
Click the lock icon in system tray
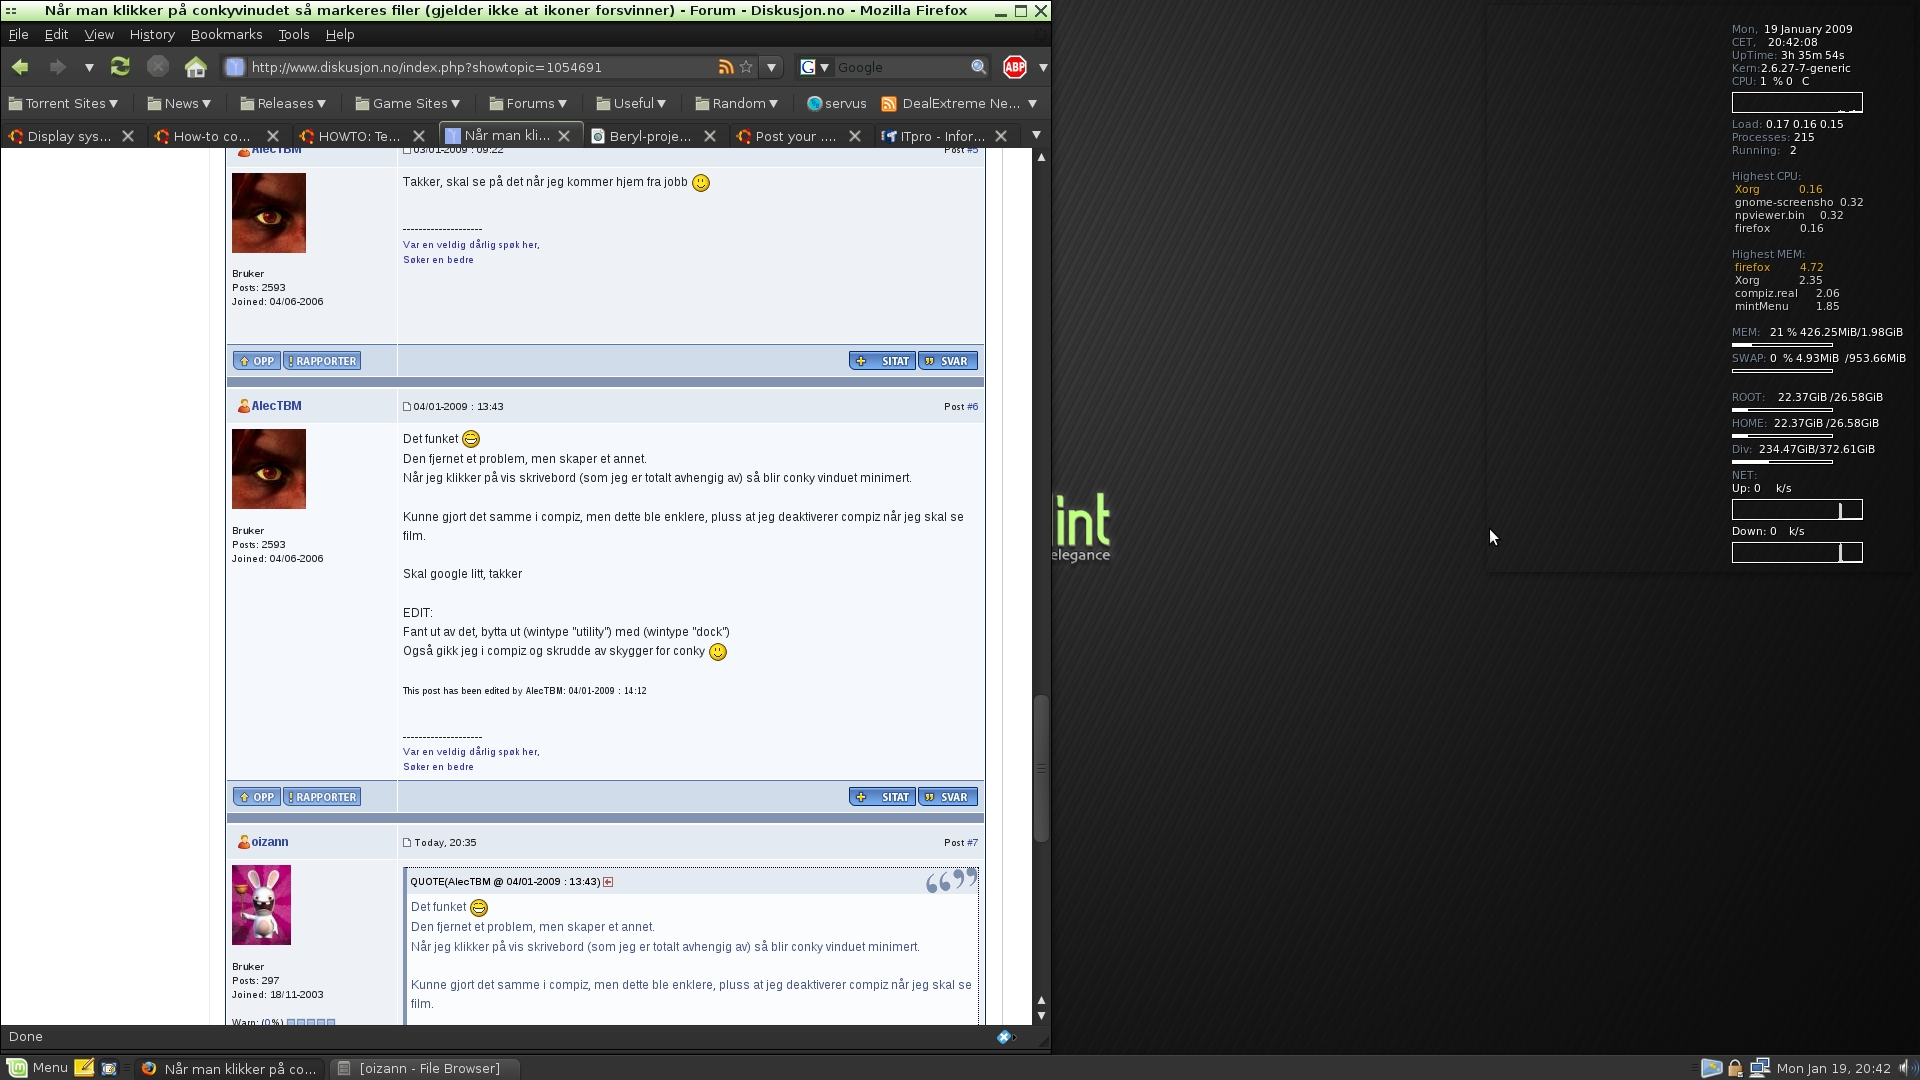click(x=1735, y=1068)
